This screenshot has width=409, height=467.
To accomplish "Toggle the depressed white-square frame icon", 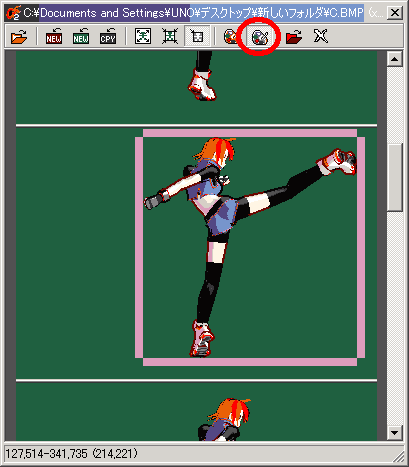I will [x=197, y=36].
